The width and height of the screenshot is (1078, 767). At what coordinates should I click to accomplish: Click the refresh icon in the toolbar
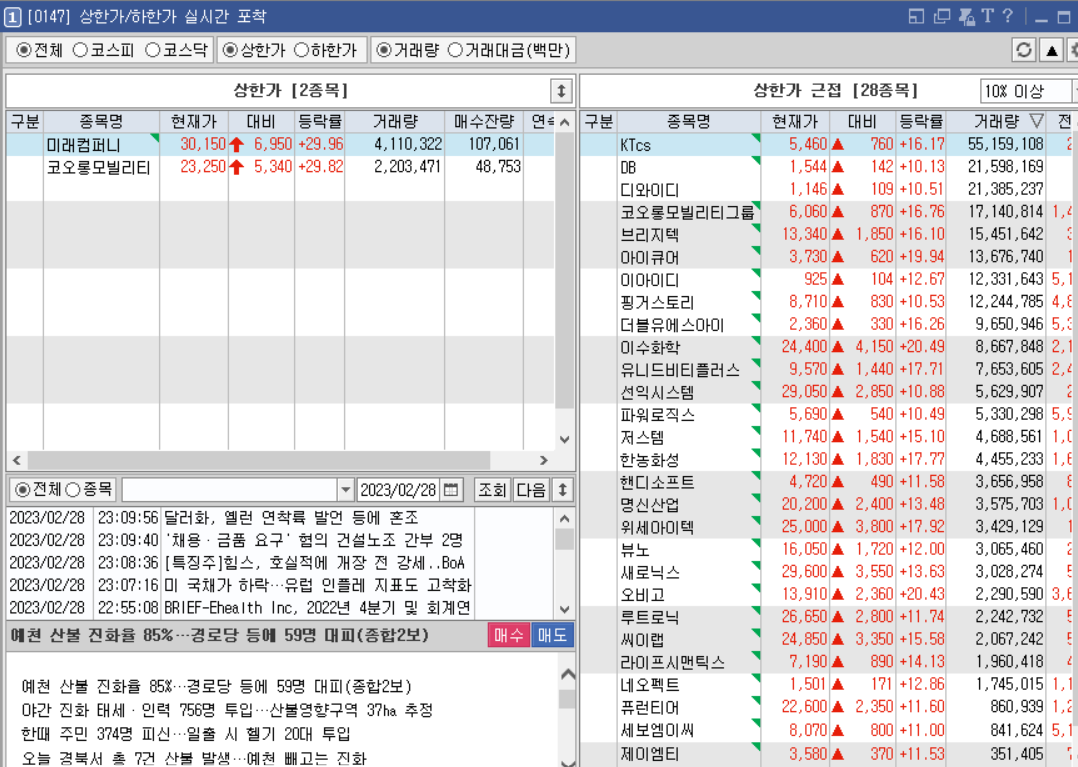coord(1024,50)
